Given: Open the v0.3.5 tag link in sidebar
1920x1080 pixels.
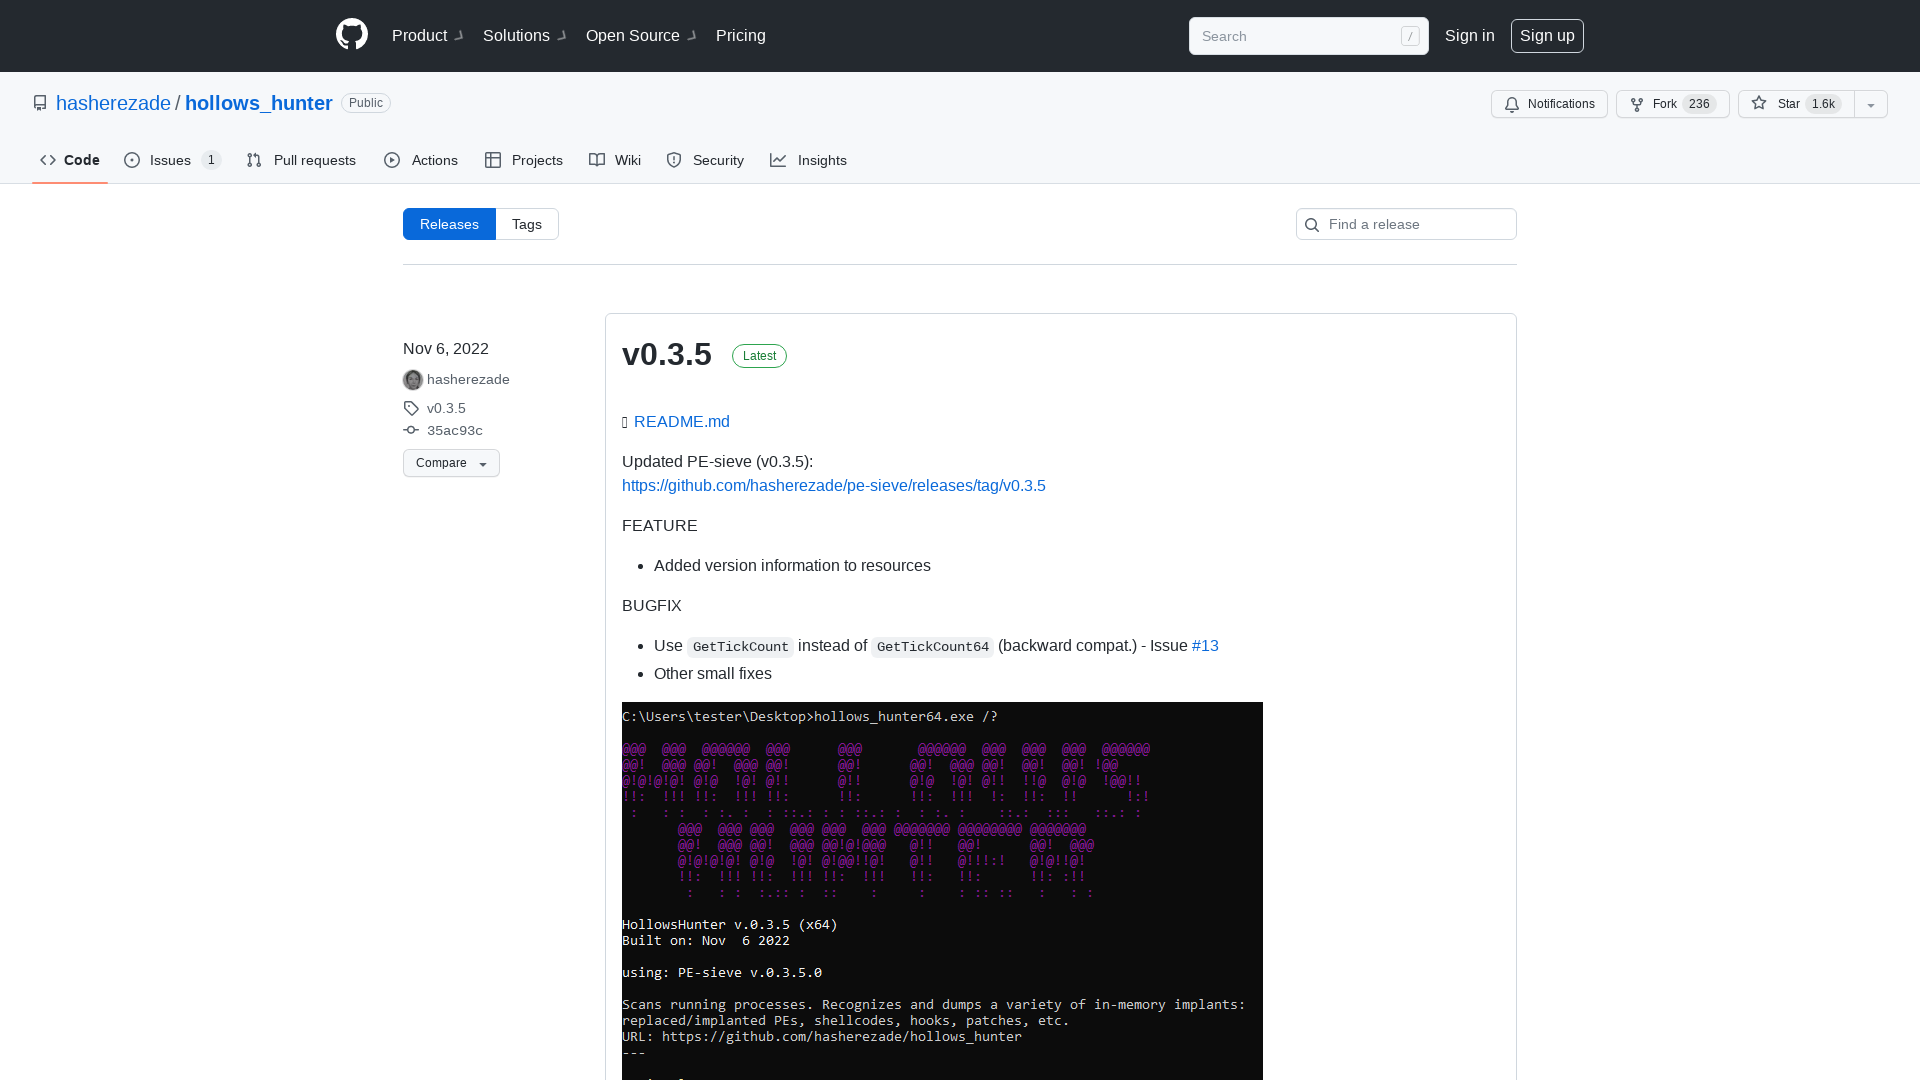Looking at the screenshot, I should 446,408.
